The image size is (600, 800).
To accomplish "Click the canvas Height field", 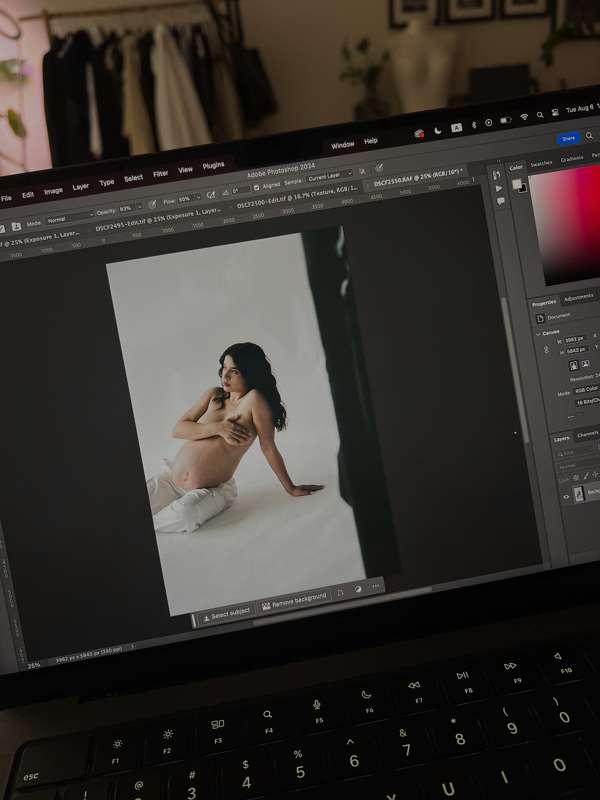I will [577, 351].
